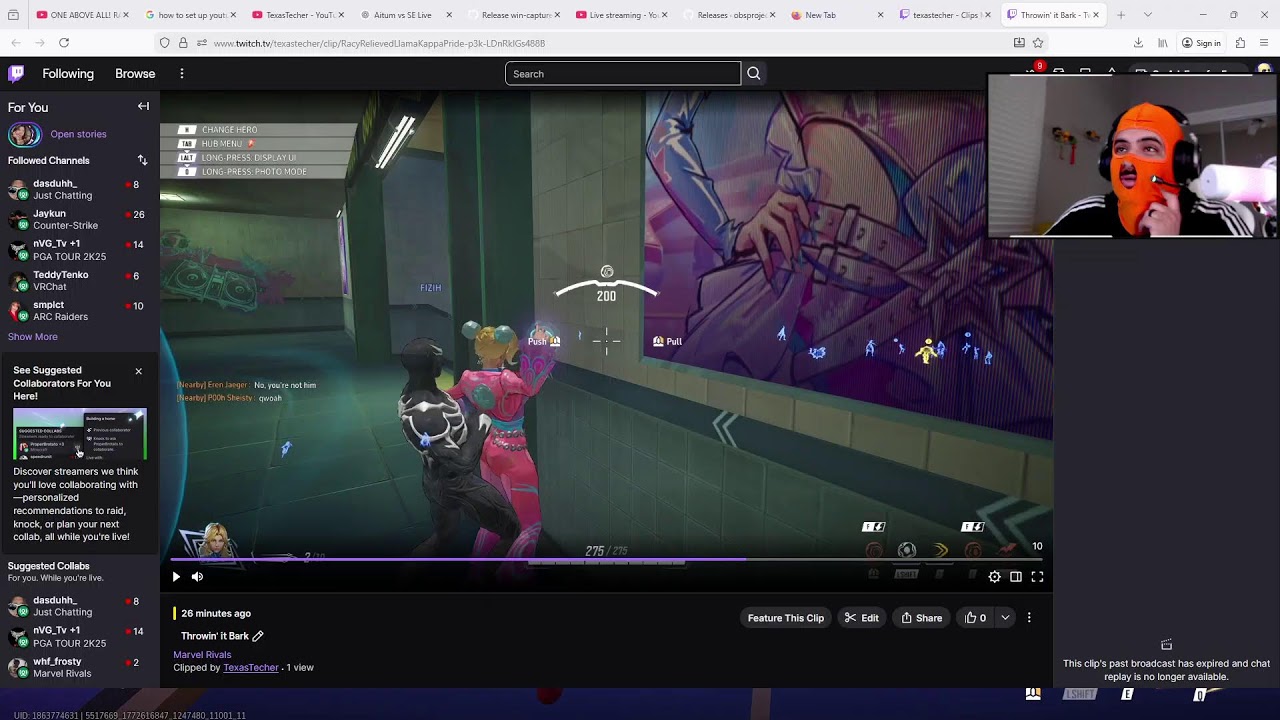This screenshot has height=720, width=1280.
Task: Open Jaykun Counter-Strike channel
Action: pyautogui.click(x=79, y=219)
